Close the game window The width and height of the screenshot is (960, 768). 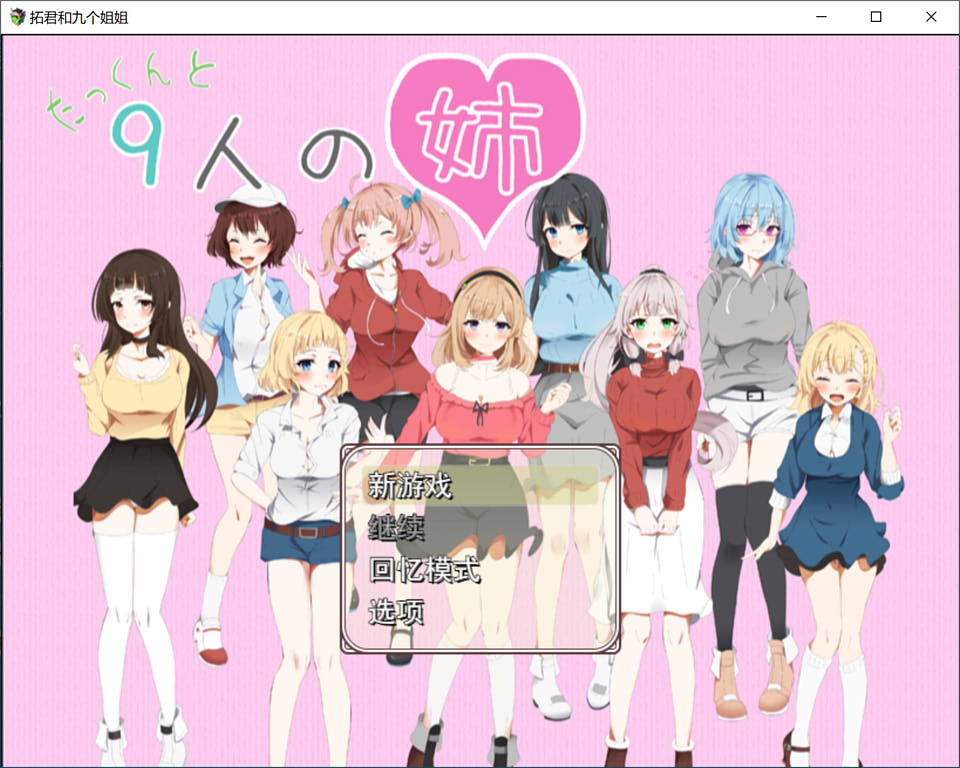click(931, 17)
